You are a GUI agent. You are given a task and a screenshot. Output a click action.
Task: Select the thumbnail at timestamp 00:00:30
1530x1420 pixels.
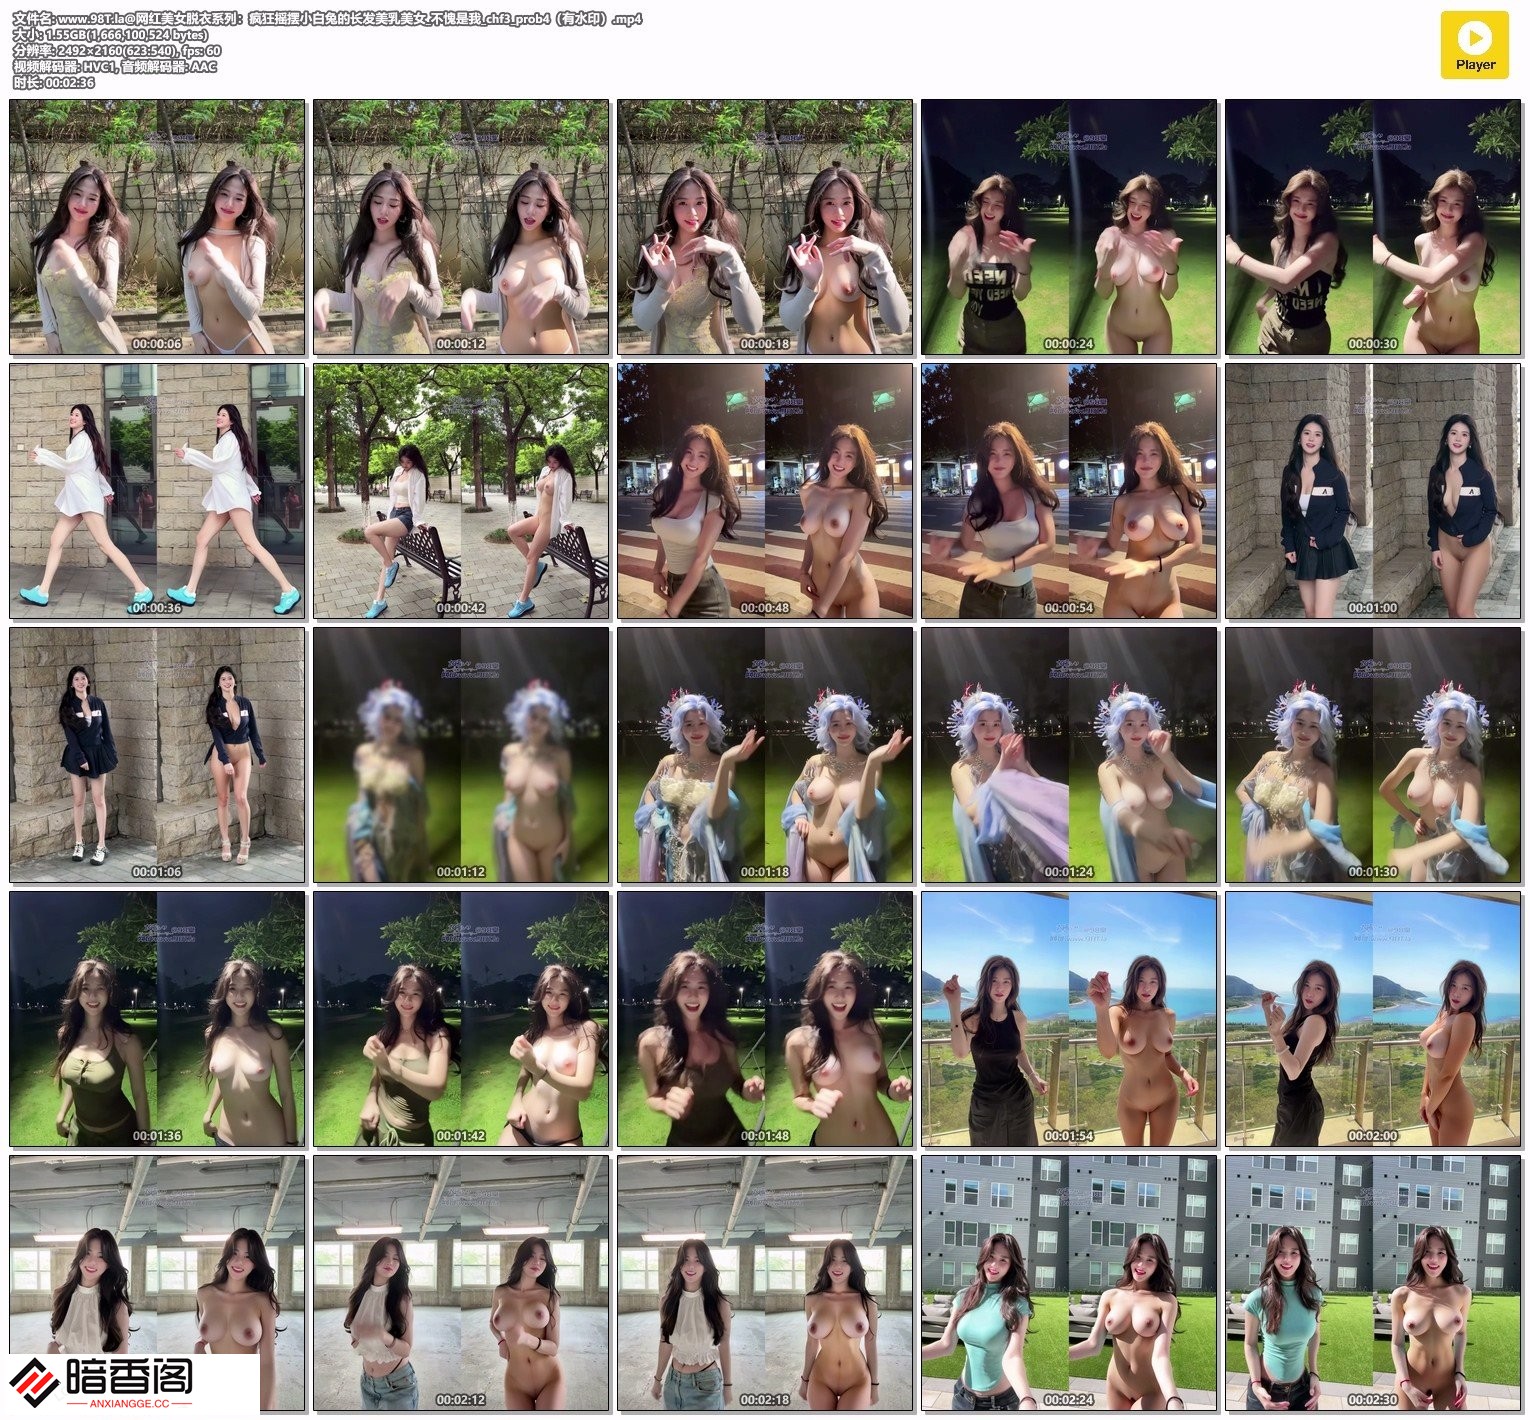pos(1372,227)
